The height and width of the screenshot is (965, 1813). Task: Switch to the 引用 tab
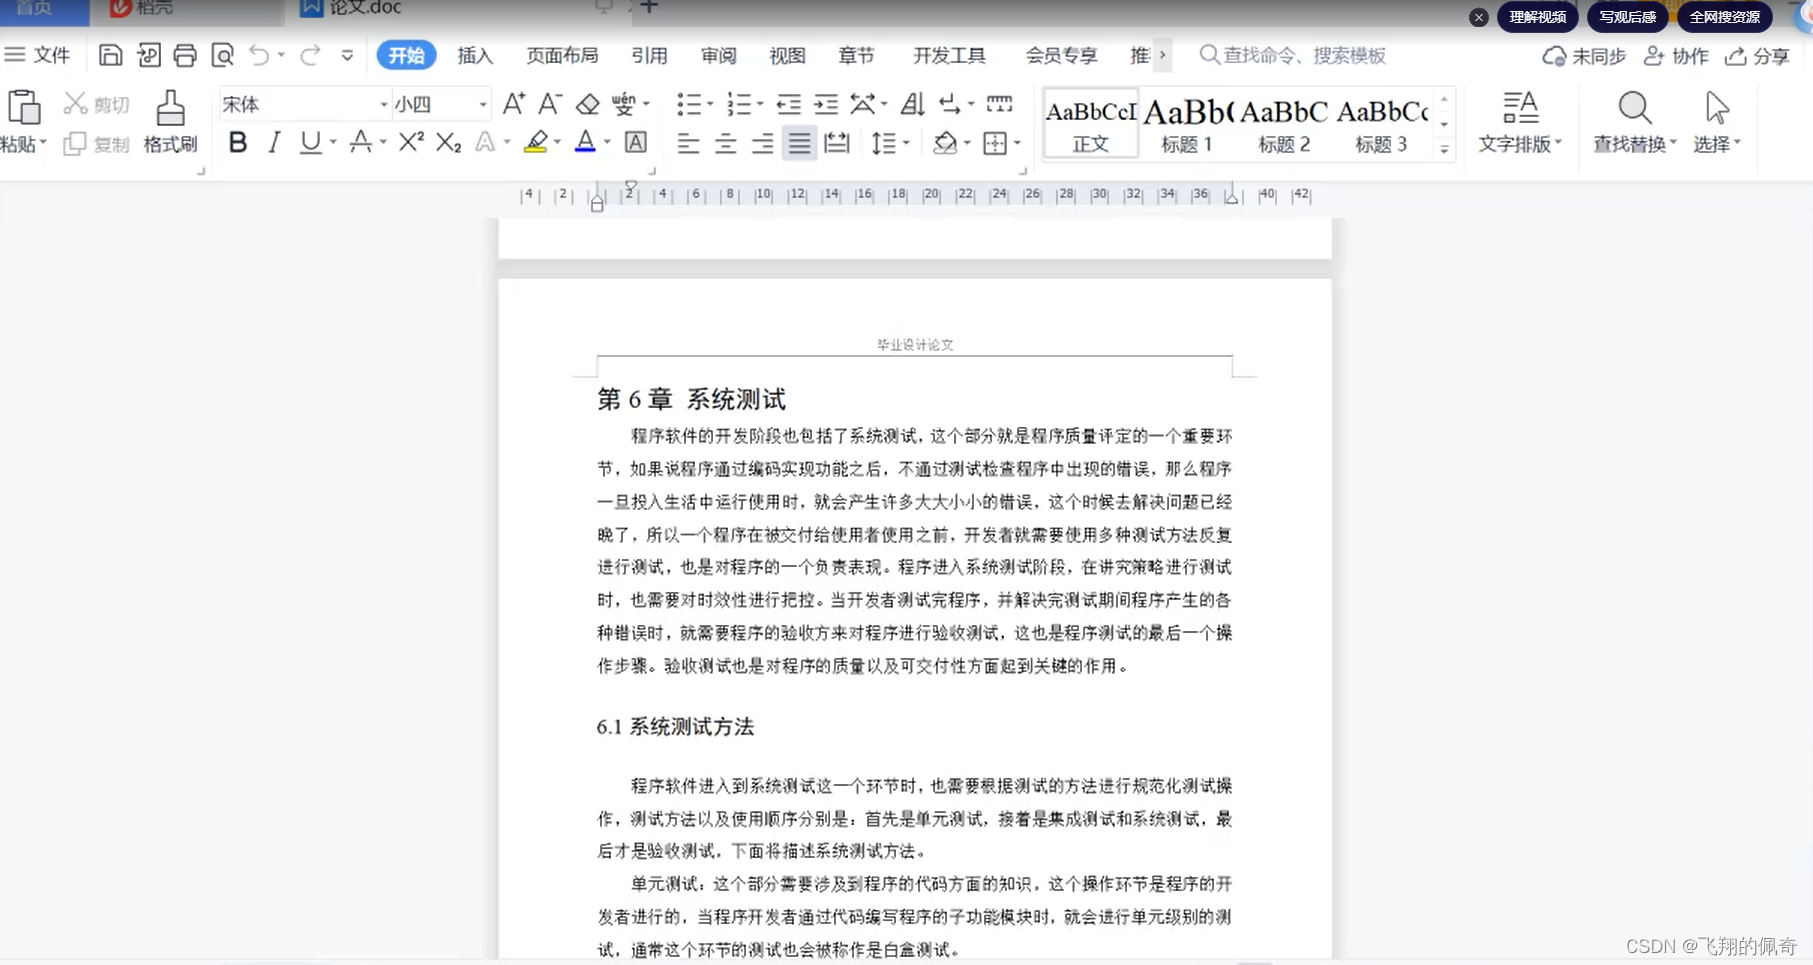pyautogui.click(x=649, y=56)
